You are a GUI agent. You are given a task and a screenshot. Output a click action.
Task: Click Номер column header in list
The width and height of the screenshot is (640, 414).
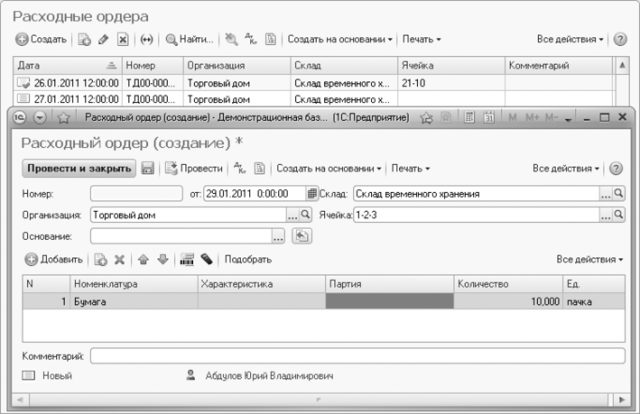pyautogui.click(x=153, y=65)
